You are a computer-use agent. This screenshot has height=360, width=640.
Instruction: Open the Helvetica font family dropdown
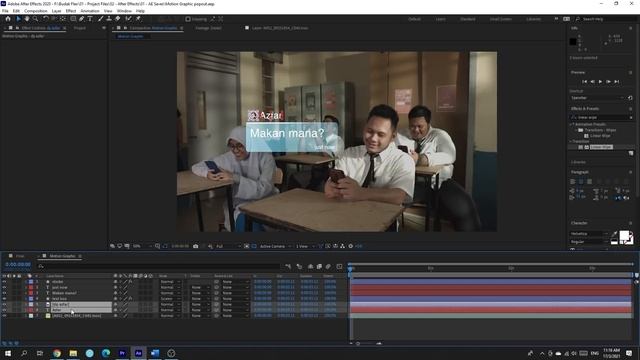point(589,234)
